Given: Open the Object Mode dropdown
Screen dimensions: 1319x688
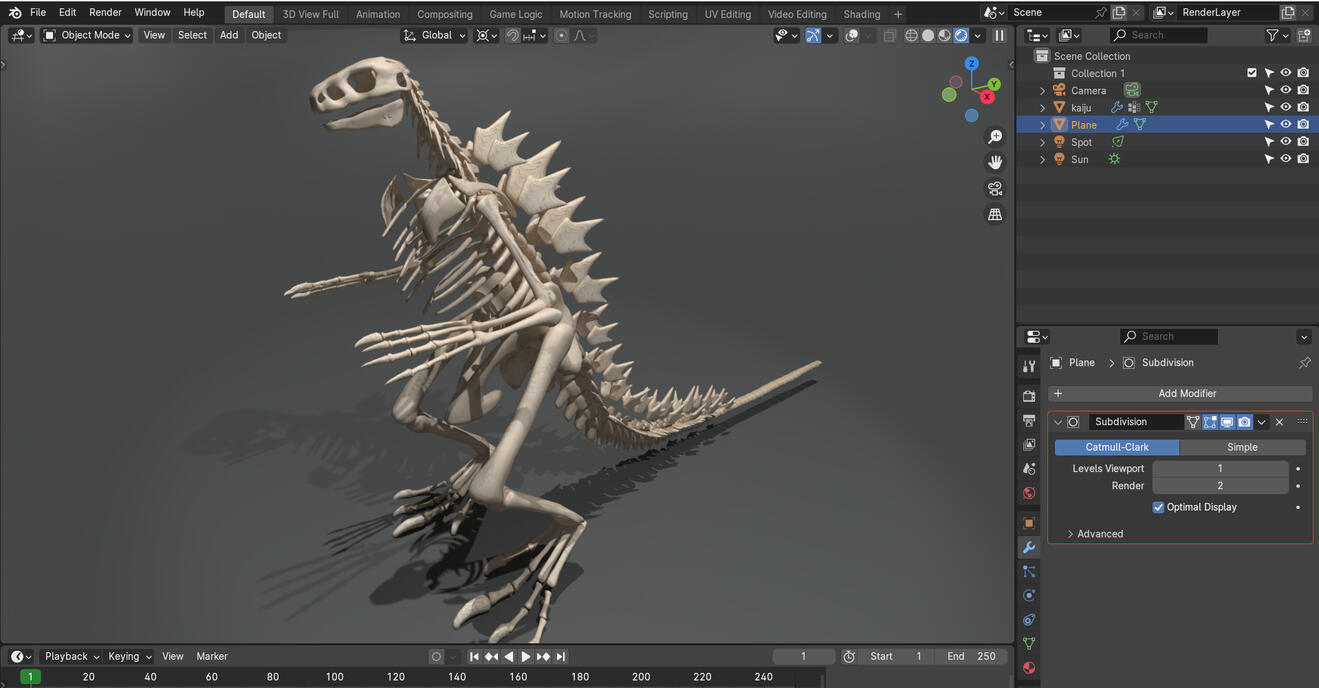Looking at the screenshot, I should [87, 35].
